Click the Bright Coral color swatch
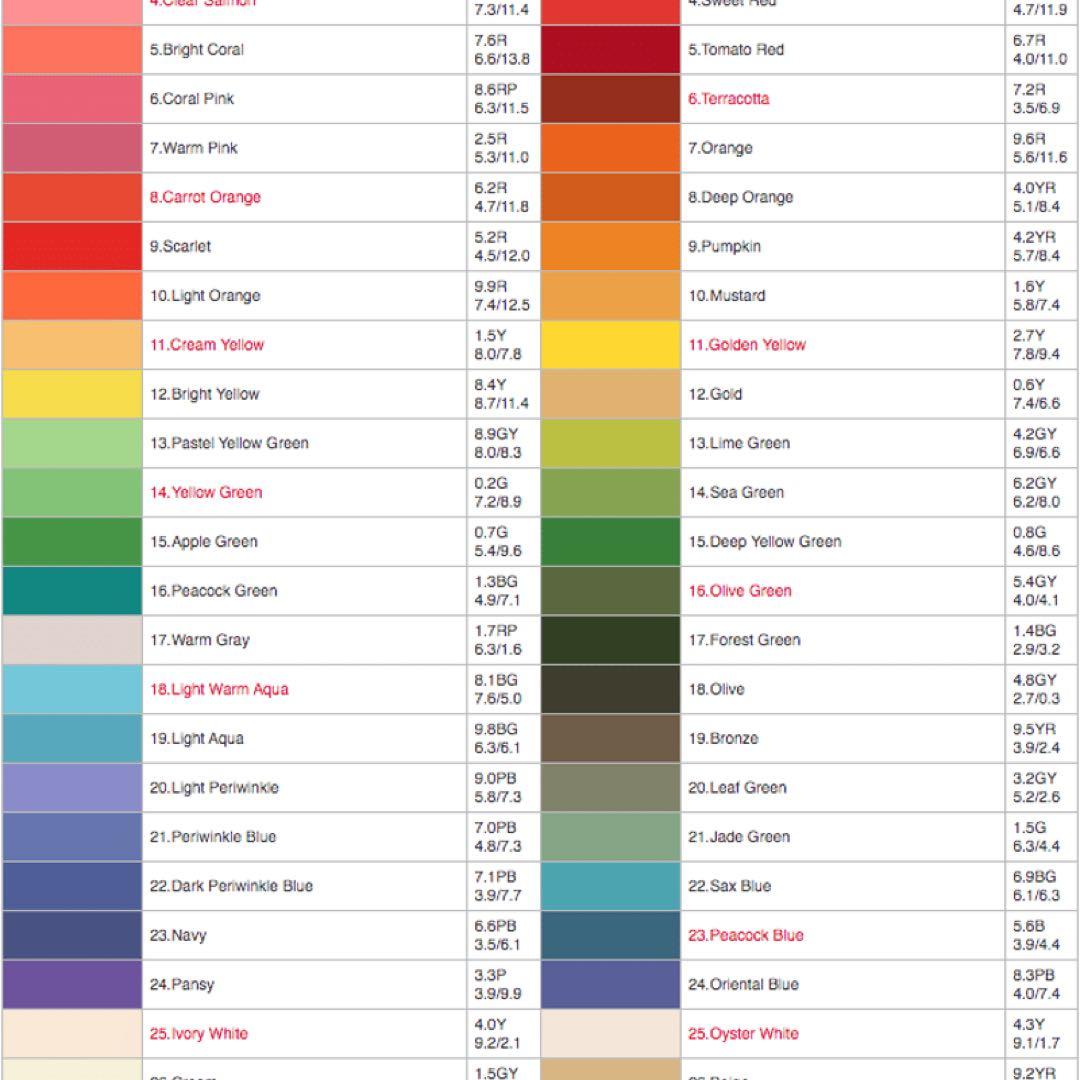1080x1080 pixels. tap(72, 50)
